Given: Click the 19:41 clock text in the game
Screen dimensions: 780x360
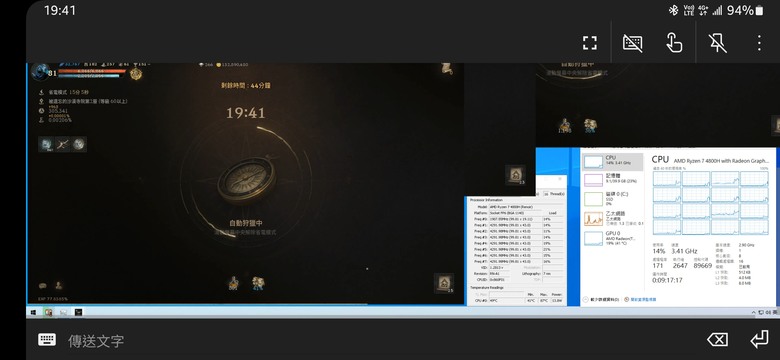Looking at the screenshot, I should click(246, 113).
